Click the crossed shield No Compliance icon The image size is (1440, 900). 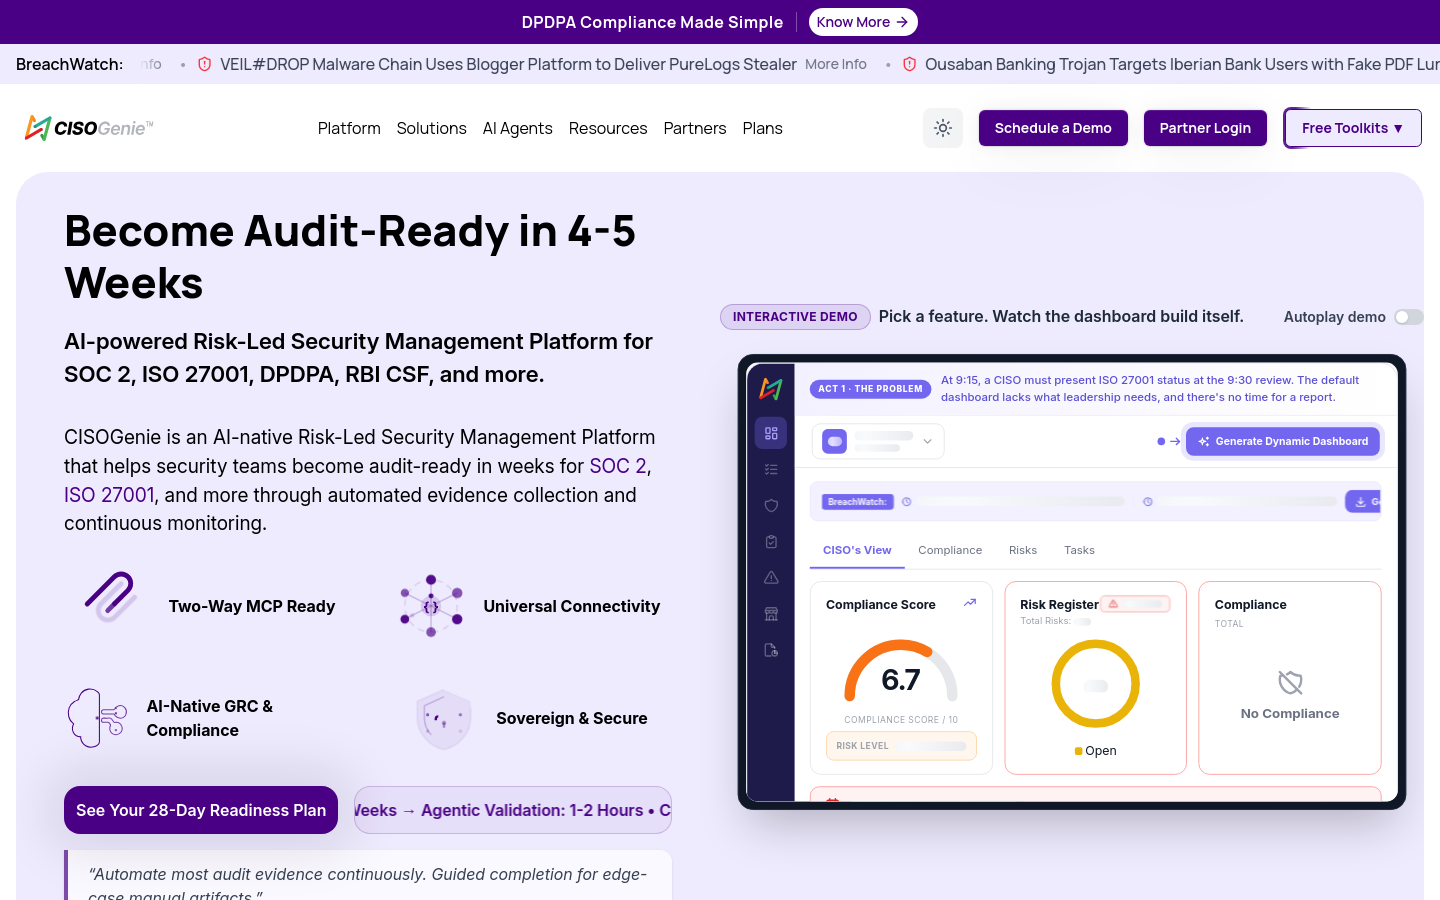(x=1290, y=682)
